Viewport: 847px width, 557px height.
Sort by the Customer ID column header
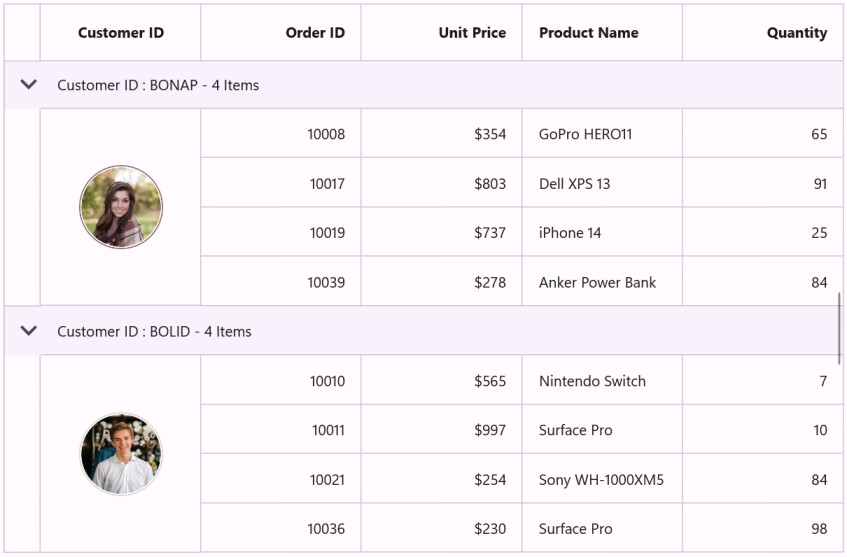[120, 33]
